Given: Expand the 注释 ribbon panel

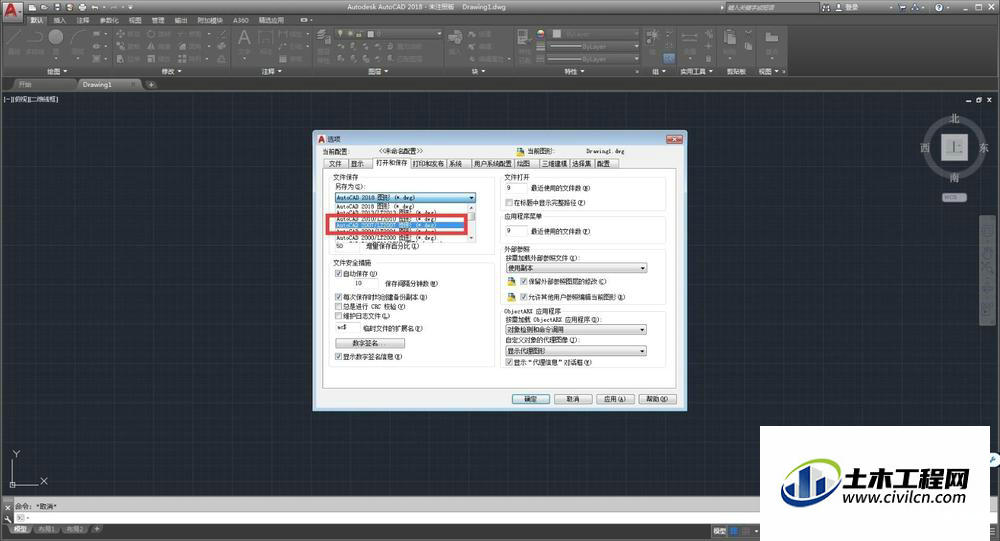Looking at the screenshot, I should 271,71.
